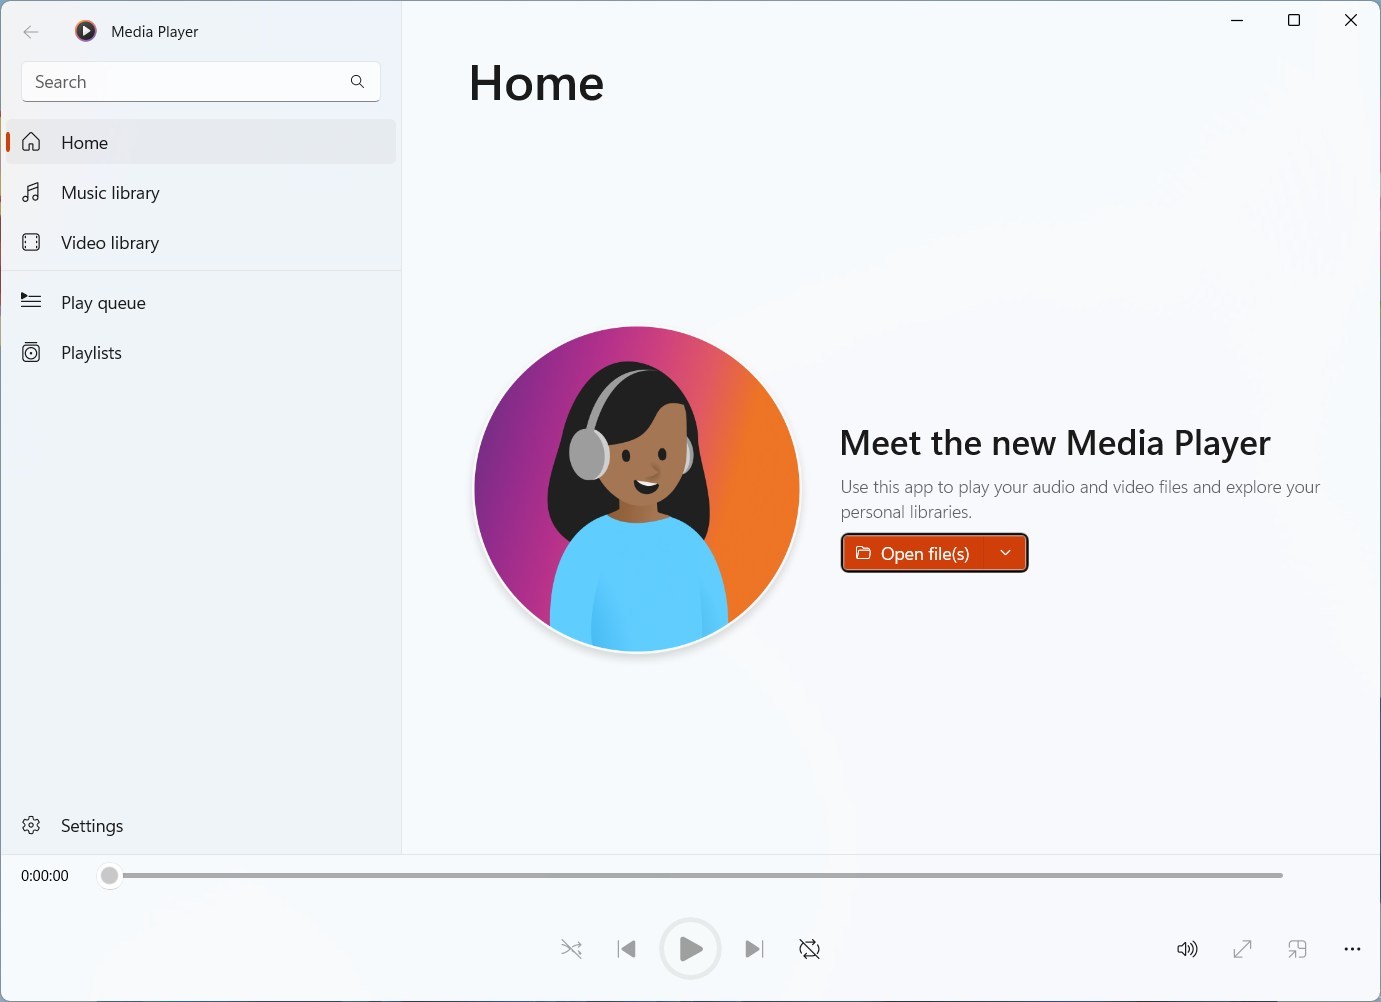The width and height of the screenshot is (1381, 1002).
Task: Click the back navigation arrow
Action: [x=31, y=31]
